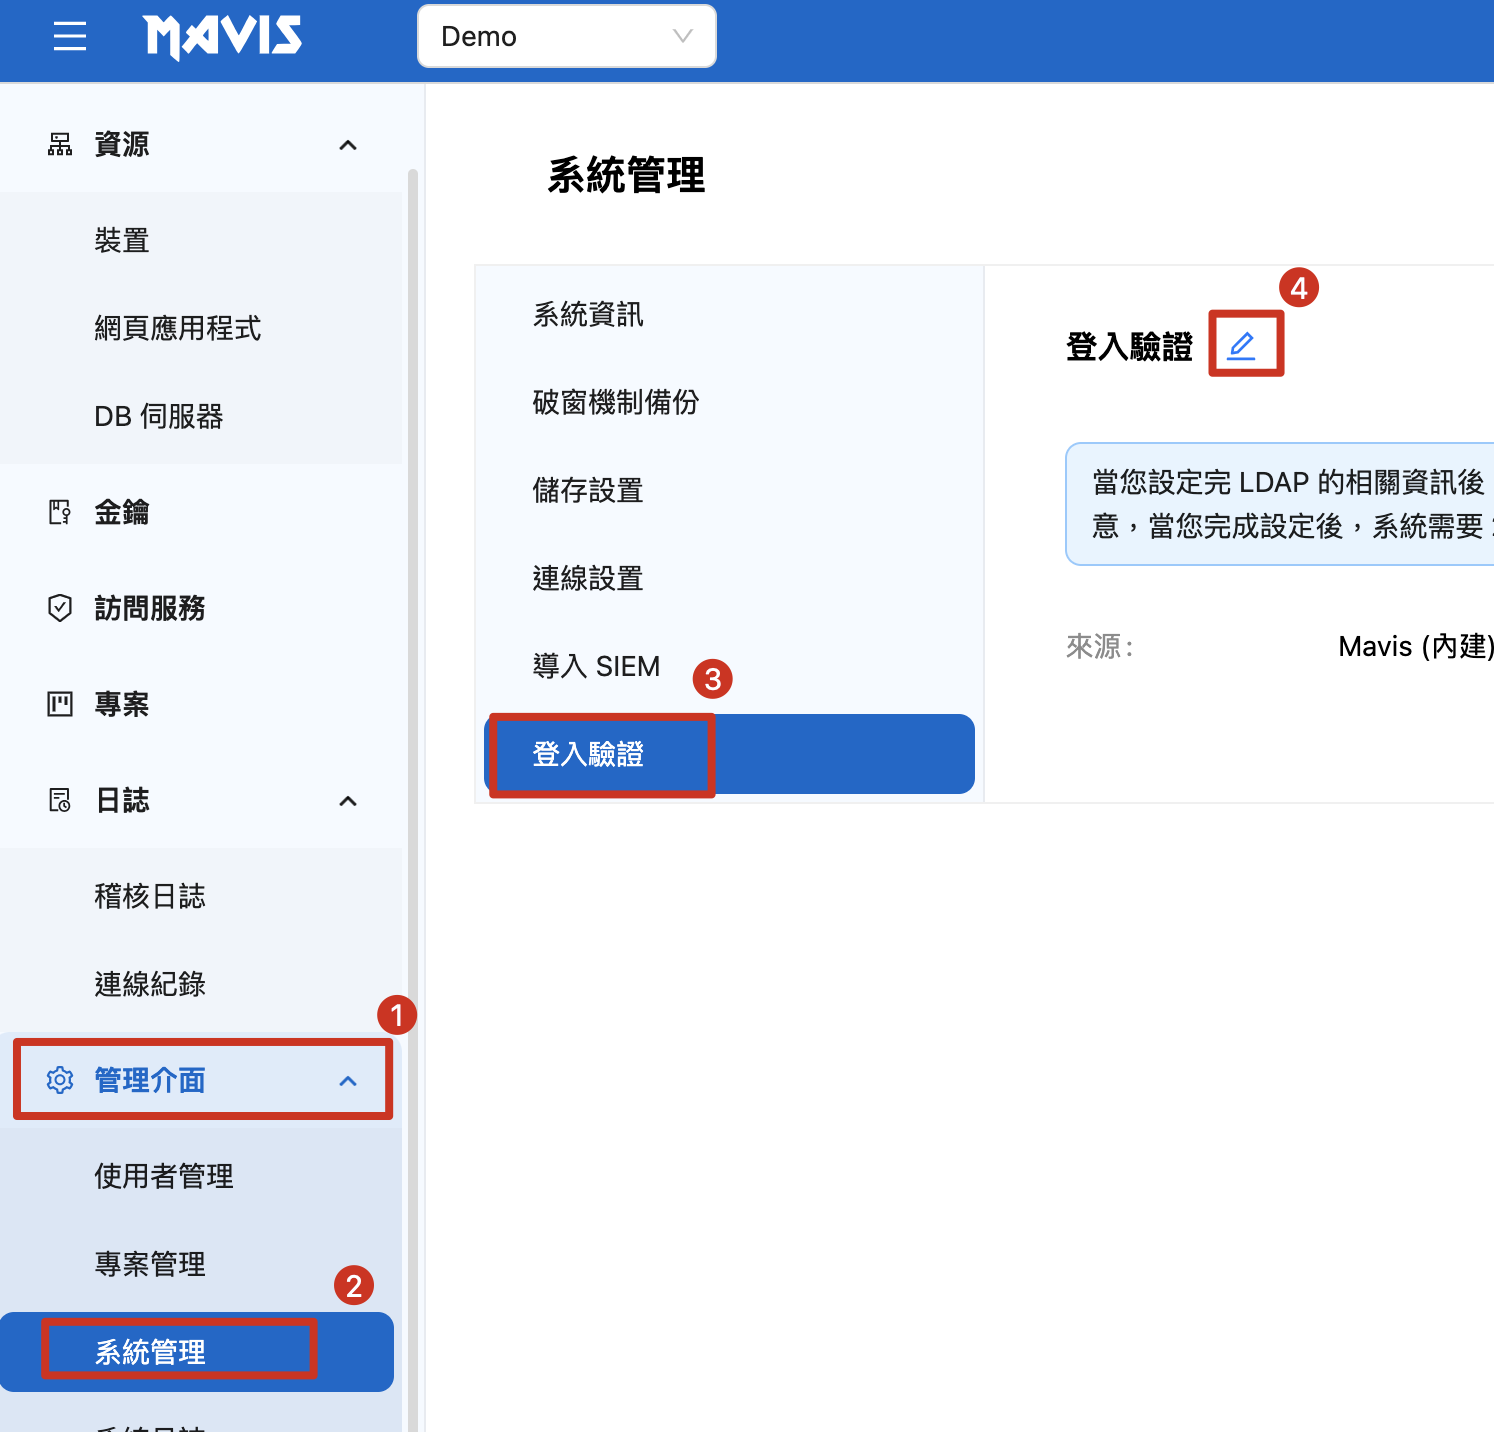This screenshot has height=1432, width=1494.
Task: Select the 連線設置 tab
Action: pos(588,578)
